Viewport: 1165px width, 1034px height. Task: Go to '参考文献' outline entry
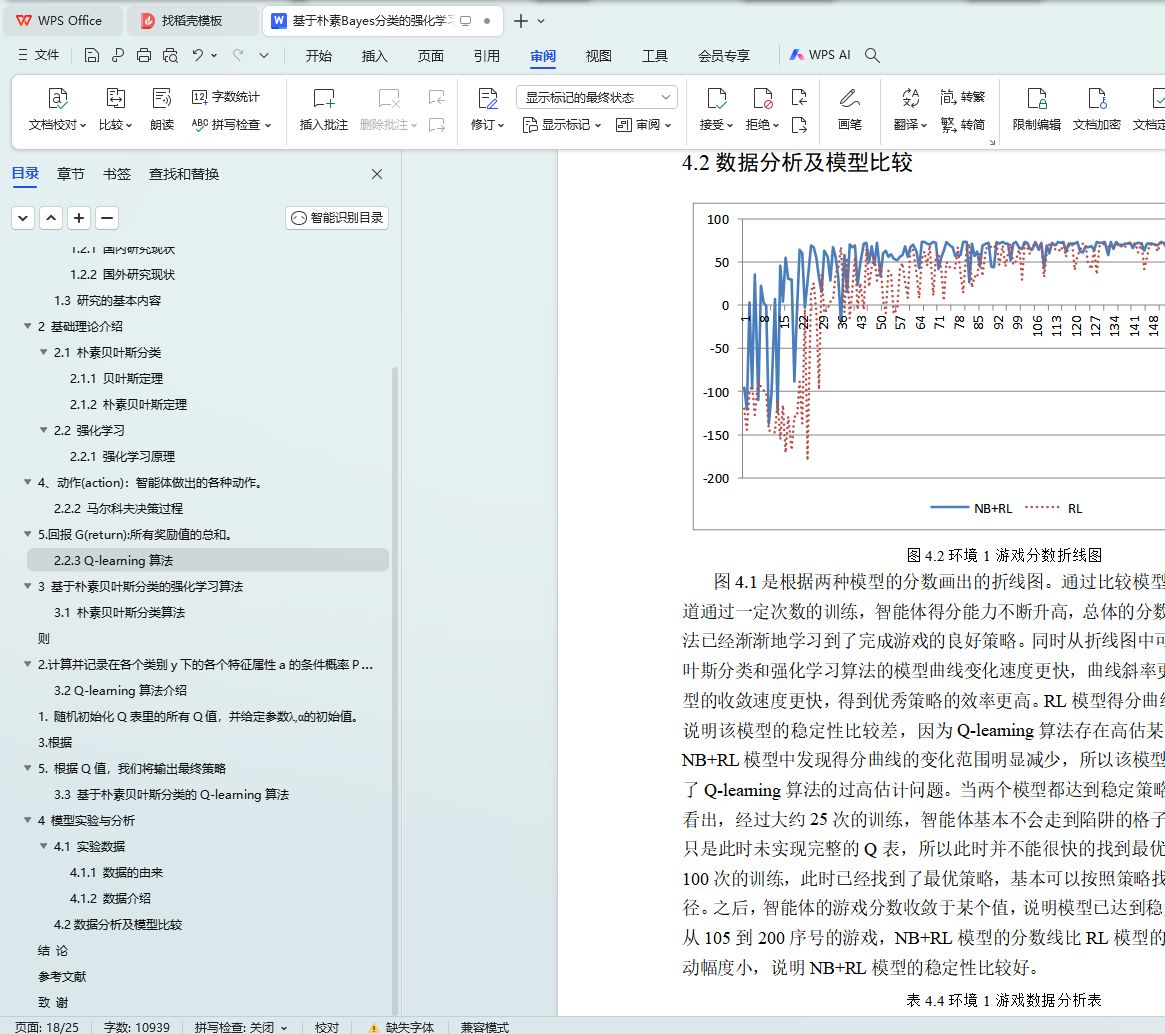[x=62, y=976]
